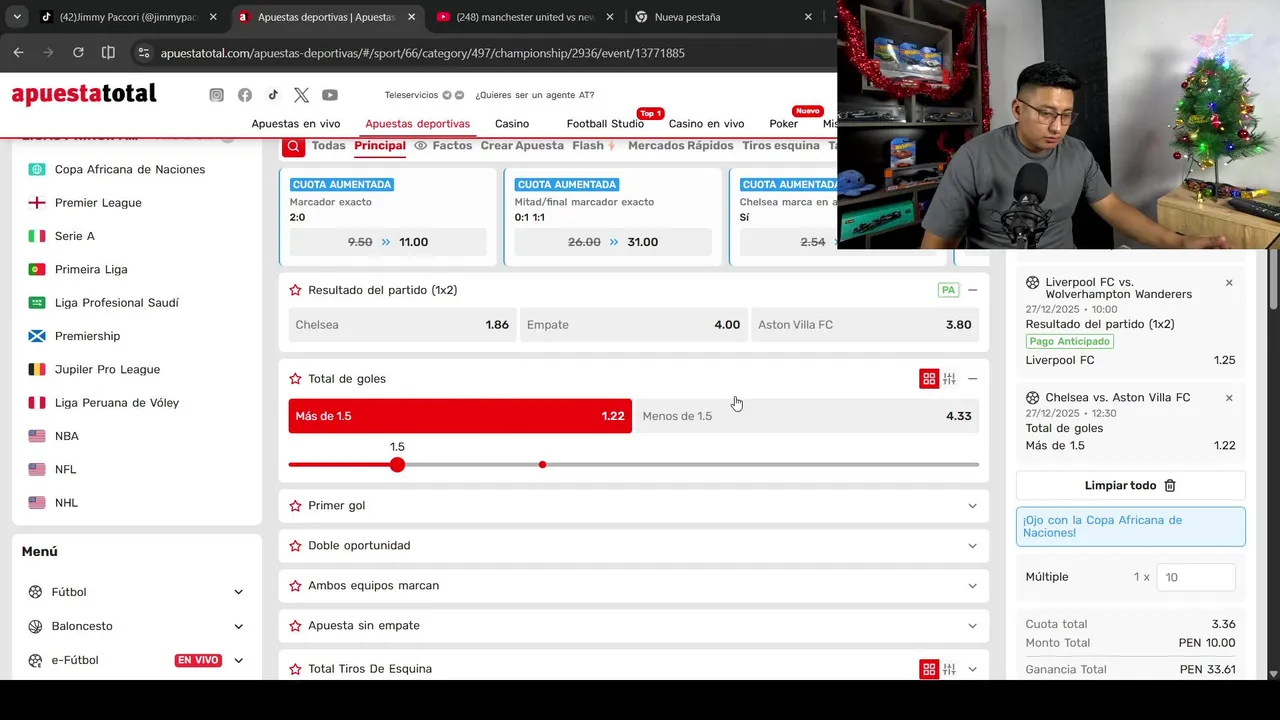Screen dimensions: 1280x720
Task: Switch to the Tiros esquina tab
Action: click(x=781, y=146)
